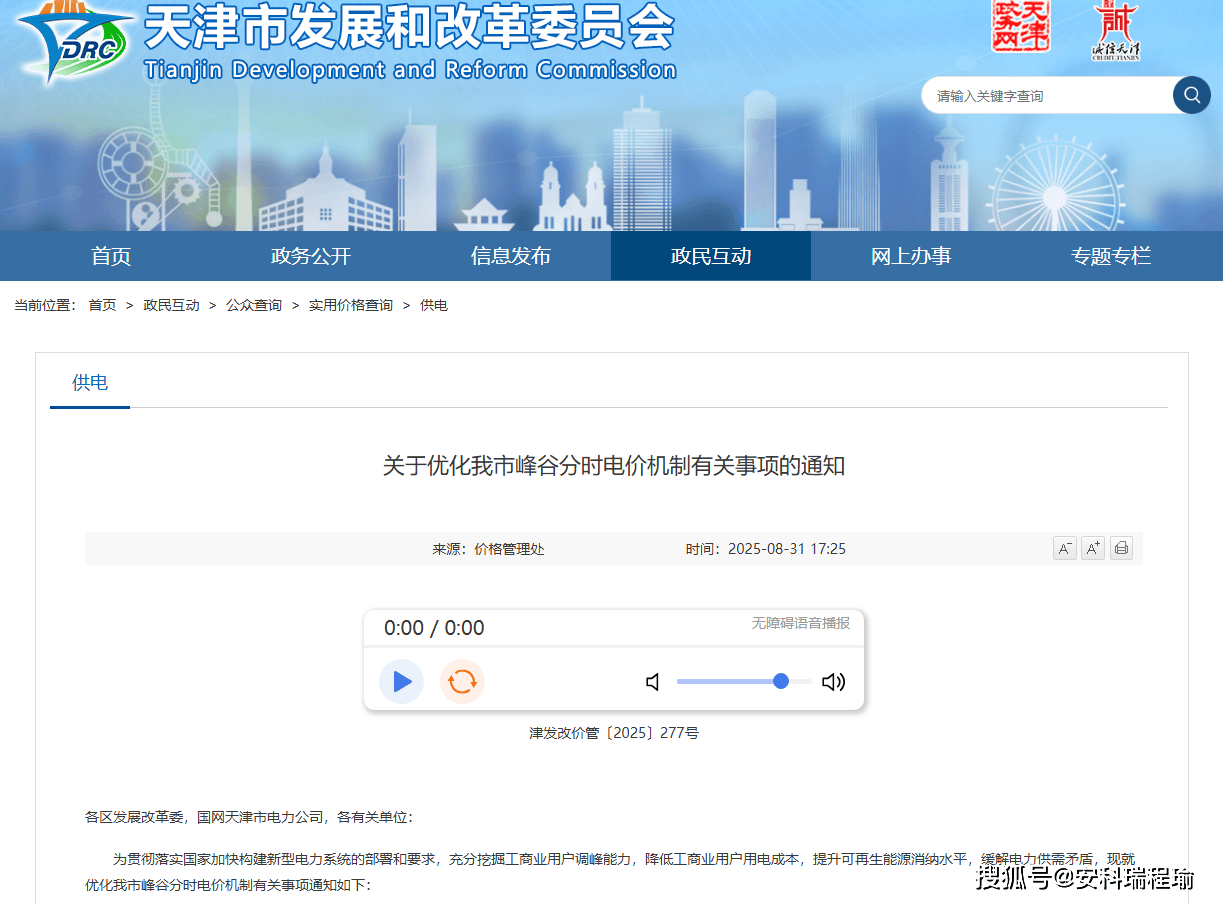1223x904 pixels.
Task: Select 信息发布 in main navigation
Action: pos(511,256)
